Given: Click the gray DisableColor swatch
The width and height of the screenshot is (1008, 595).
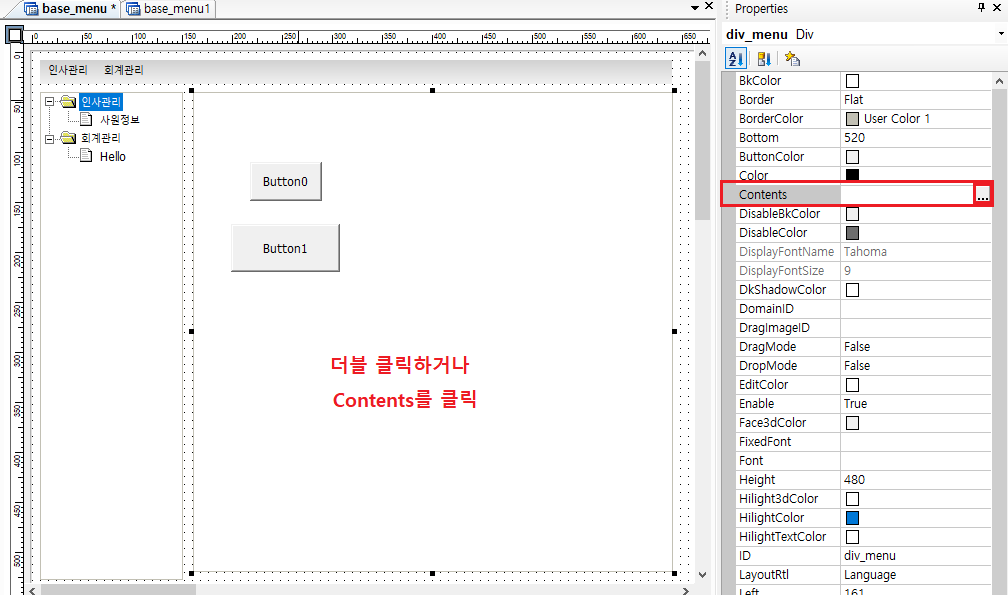Looking at the screenshot, I should pyautogui.click(x=852, y=233).
